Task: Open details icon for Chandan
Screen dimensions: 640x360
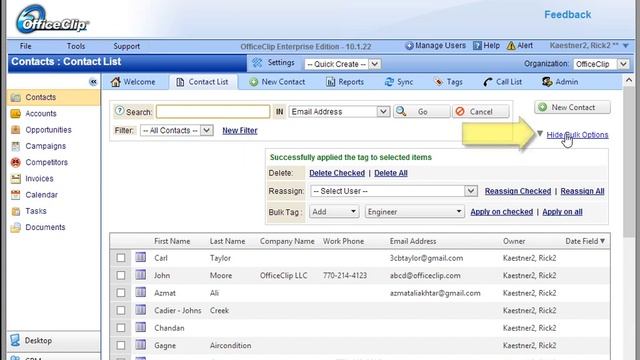Action: pyautogui.click(x=141, y=327)
